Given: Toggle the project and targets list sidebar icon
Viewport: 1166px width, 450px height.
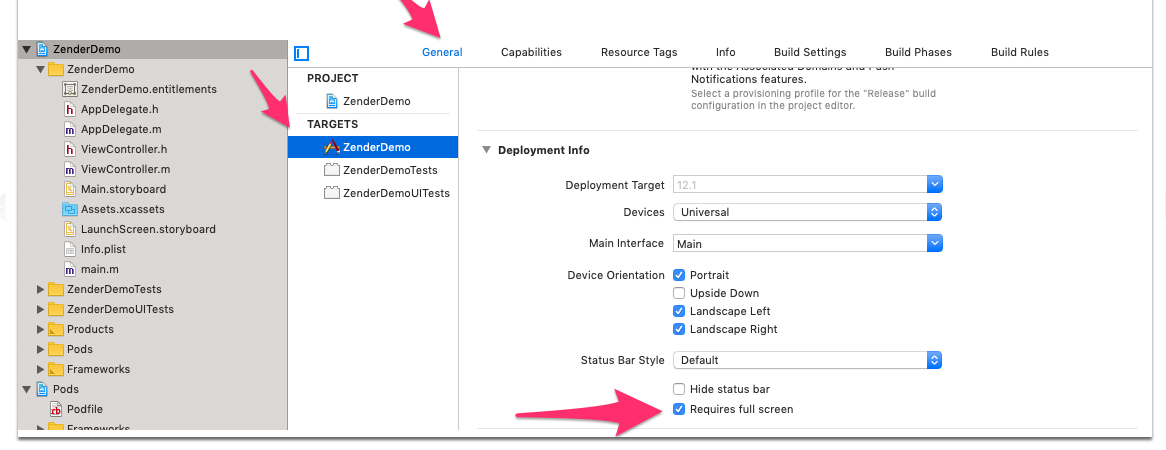Looking at the screenshot, I should pos(301,54).
